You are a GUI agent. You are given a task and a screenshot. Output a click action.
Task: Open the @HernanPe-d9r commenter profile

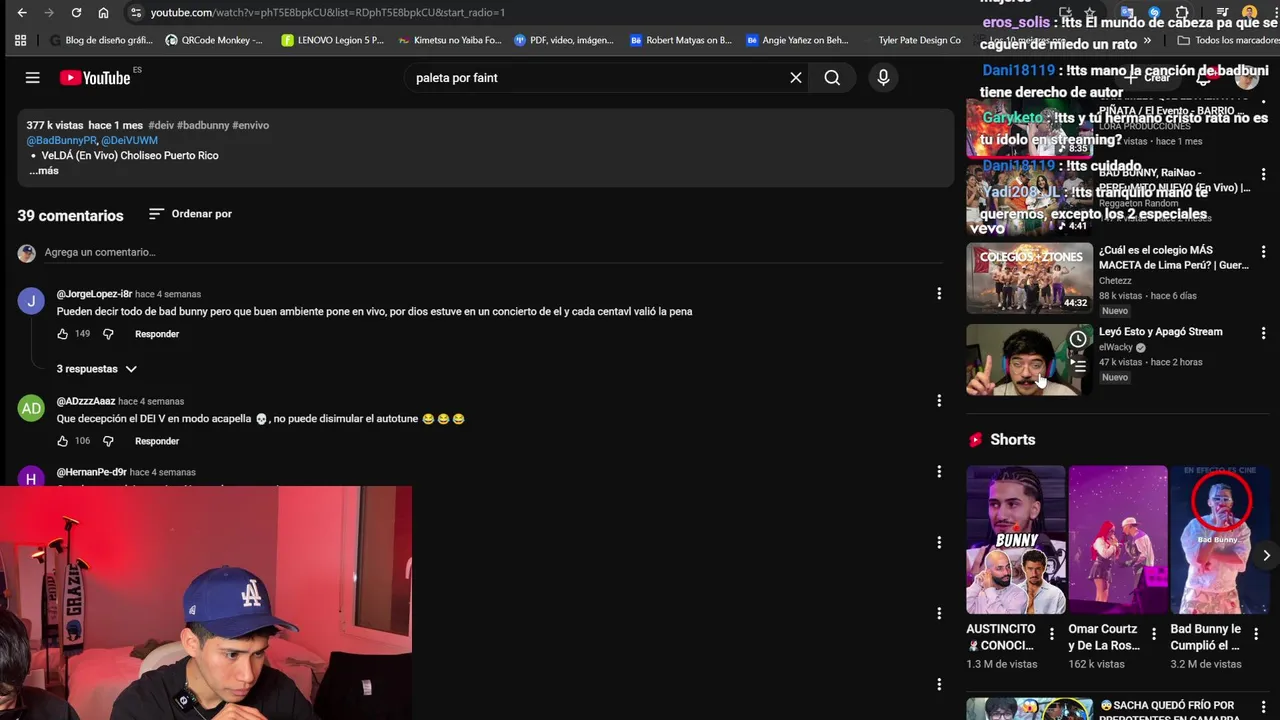[91, 472]
